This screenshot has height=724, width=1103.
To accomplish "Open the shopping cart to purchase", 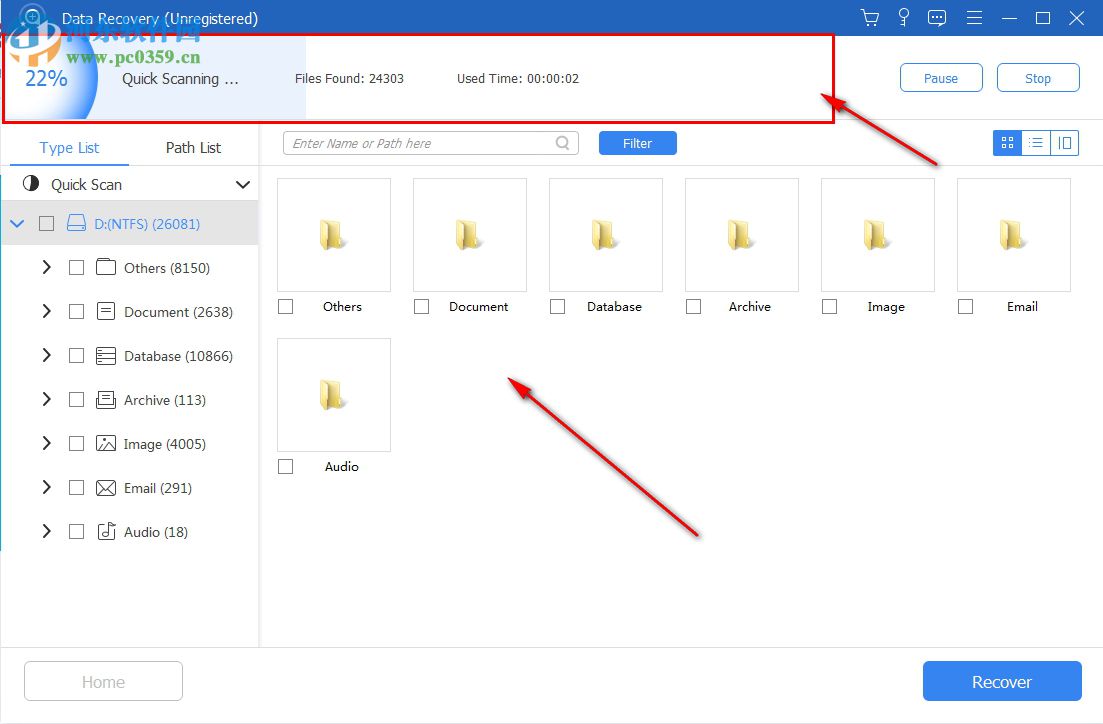I will (869, 17).
